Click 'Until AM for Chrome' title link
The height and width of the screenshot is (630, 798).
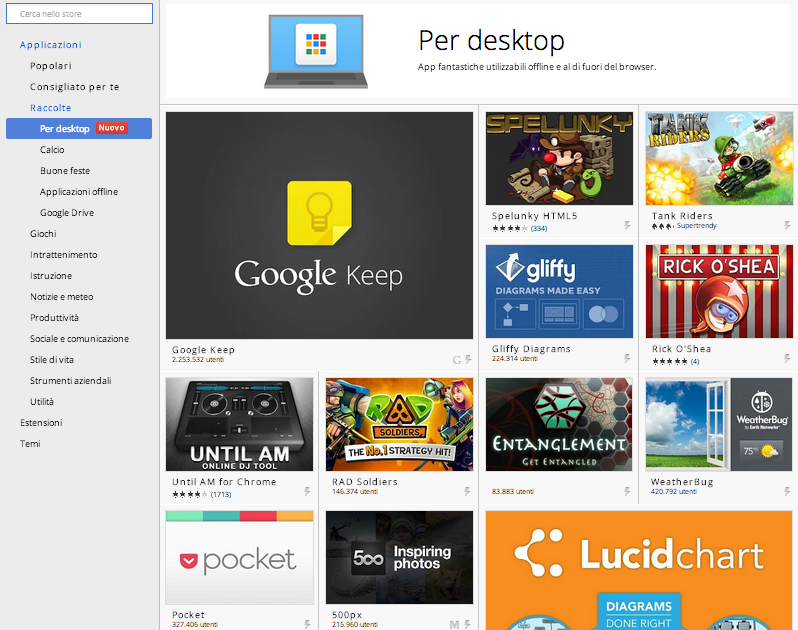pos(224,481)
